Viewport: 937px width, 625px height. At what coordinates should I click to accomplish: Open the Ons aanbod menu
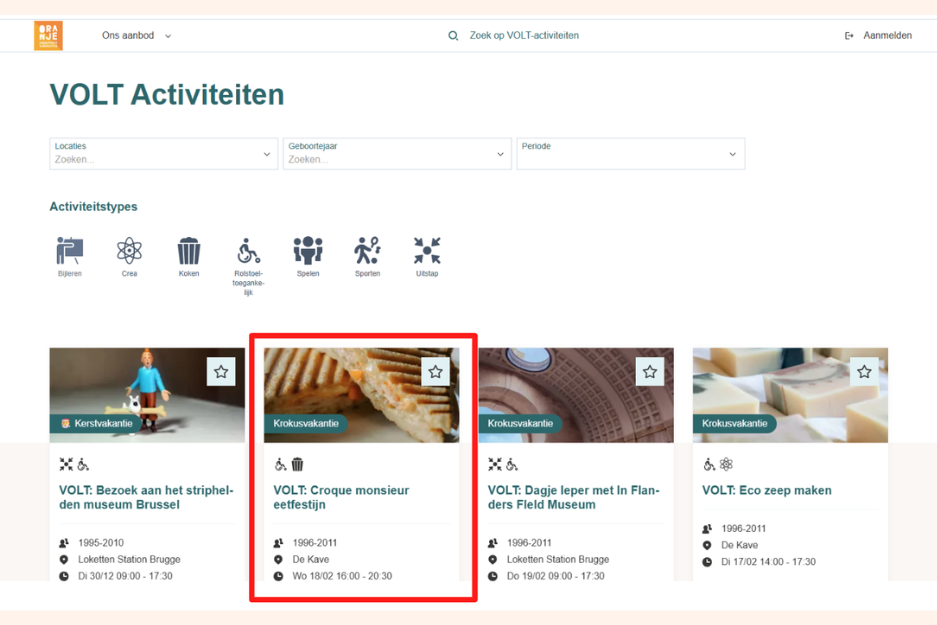click(x=136, y=36)
